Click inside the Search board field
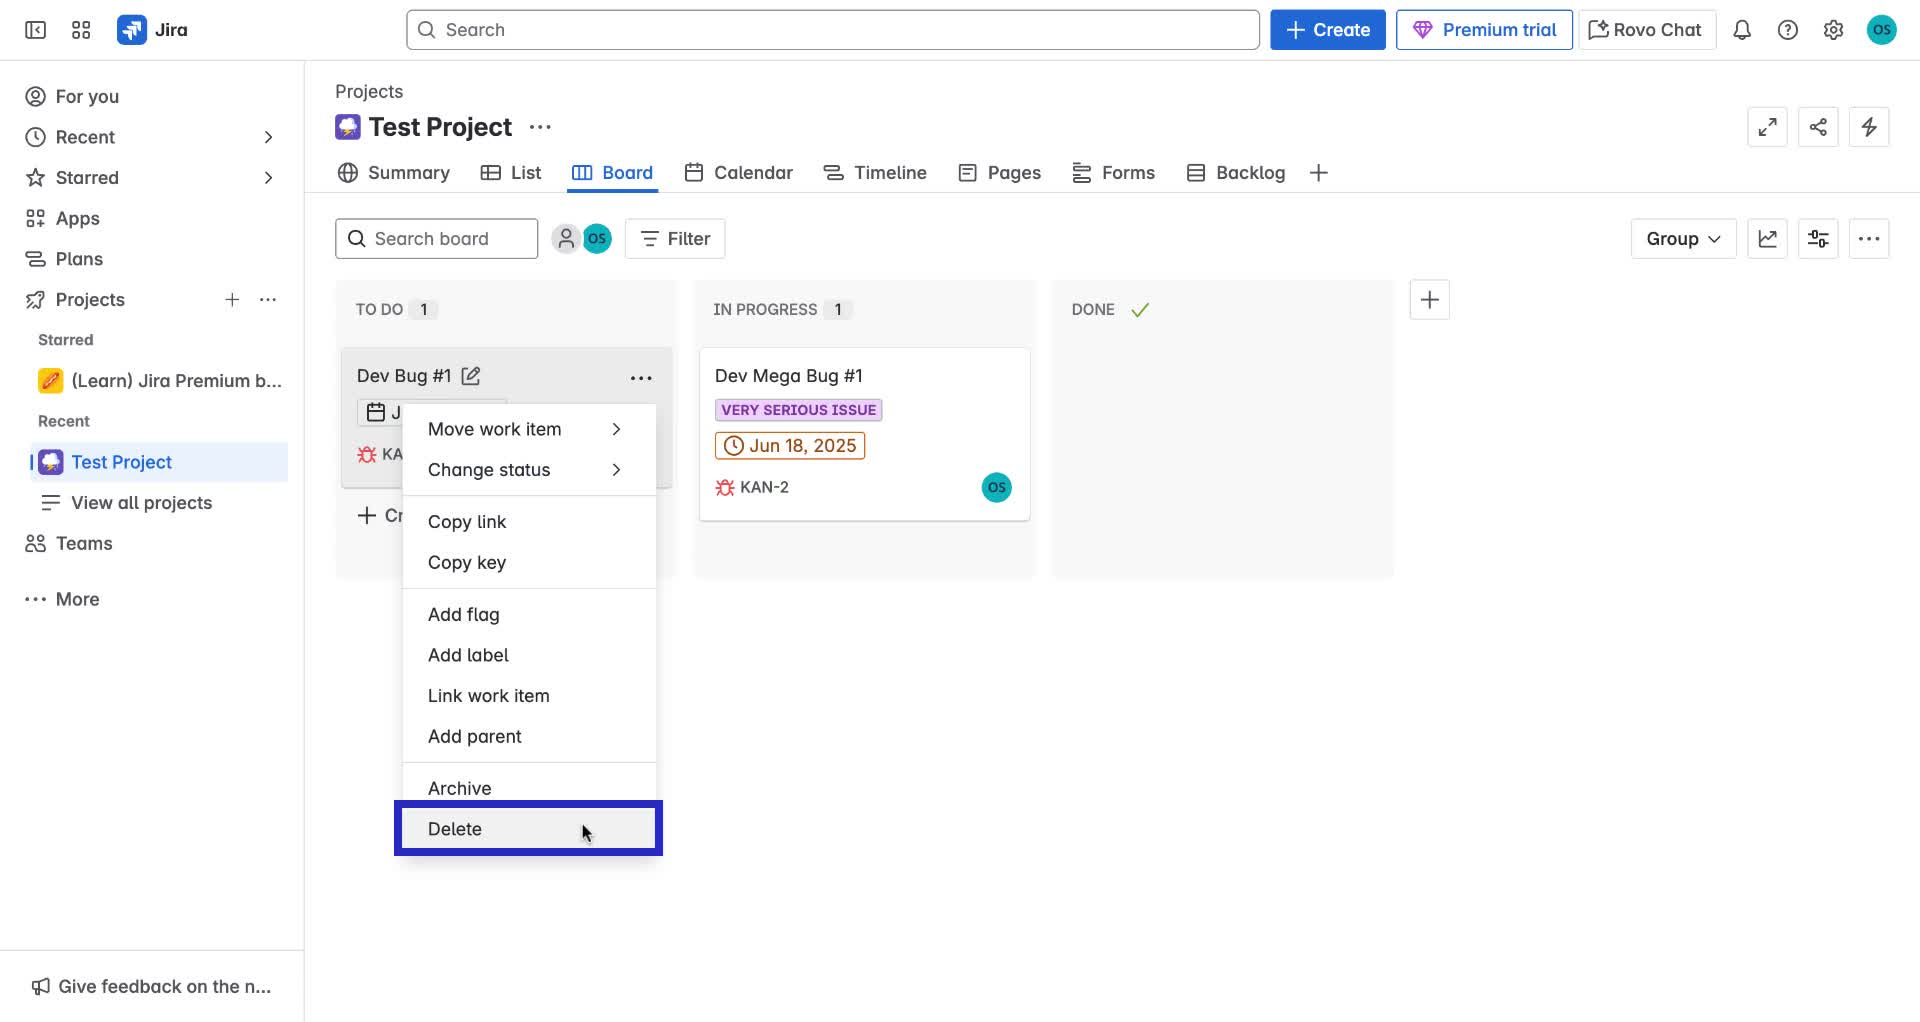The image size is (1920, 1022). (436, 238)
